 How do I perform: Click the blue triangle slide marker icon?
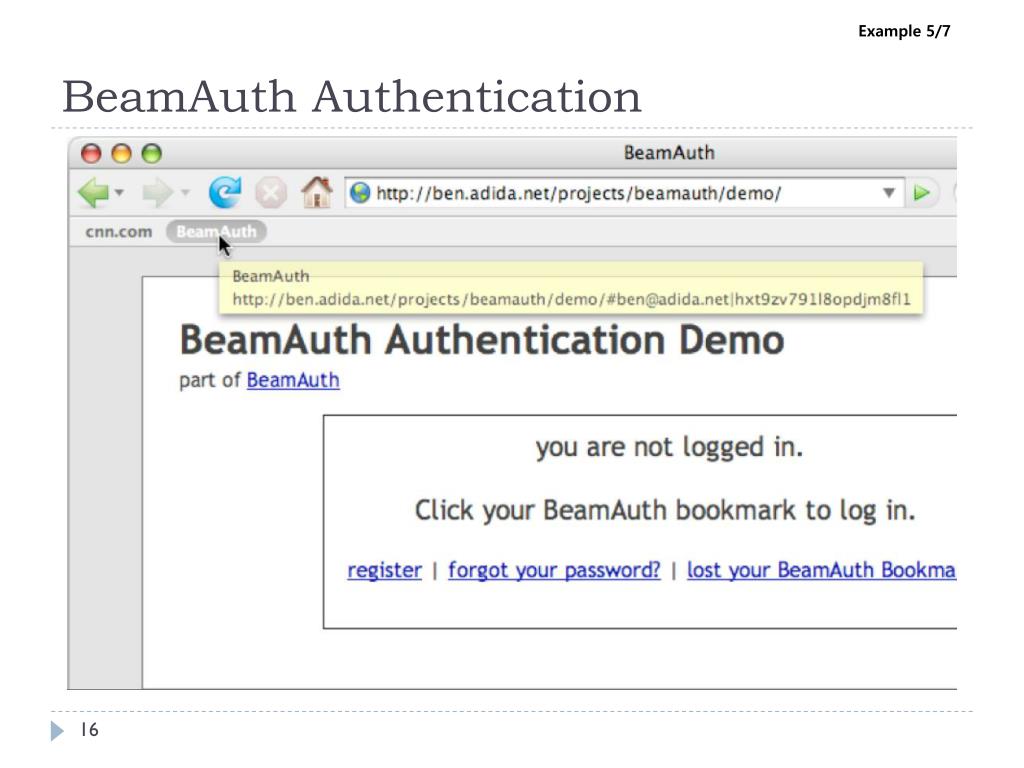[x=57, y=731]
